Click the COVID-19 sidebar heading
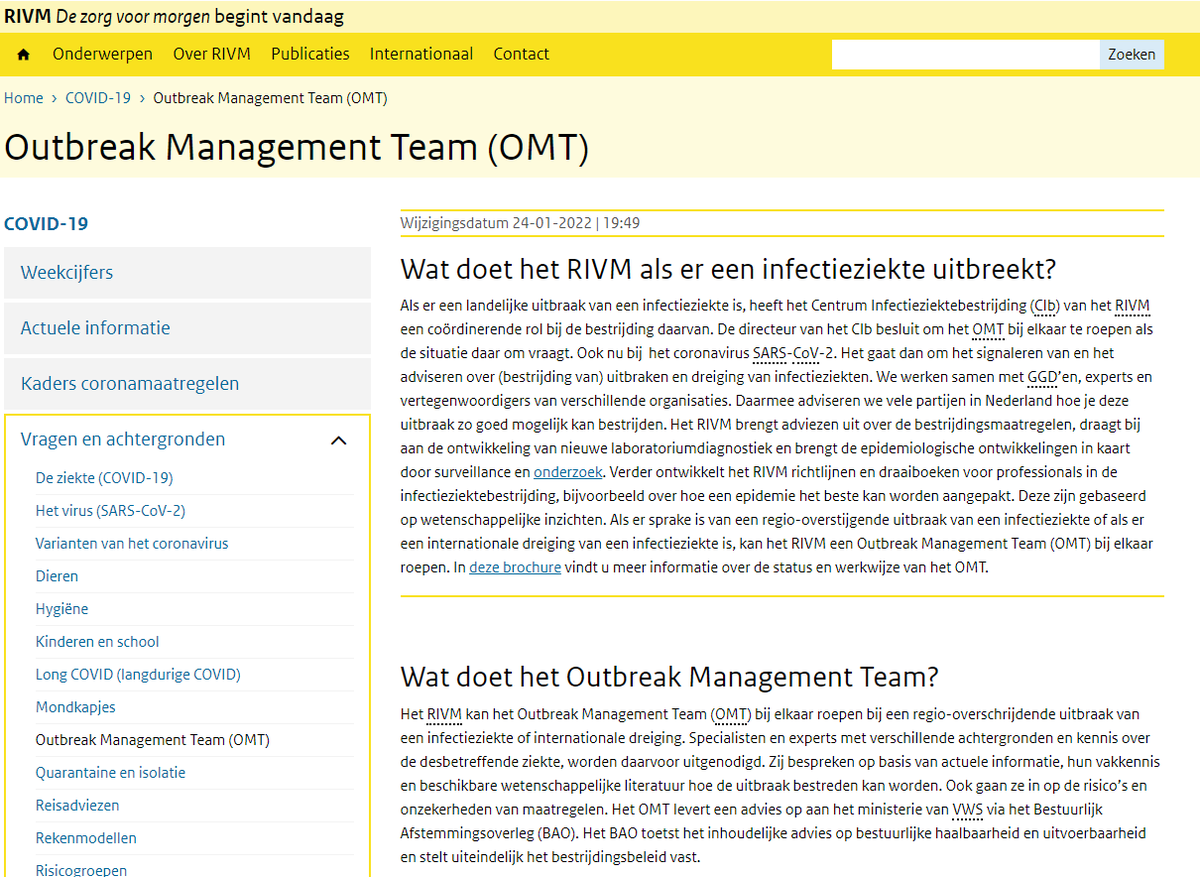The image size is (1200, 877). tap(46, 224)
